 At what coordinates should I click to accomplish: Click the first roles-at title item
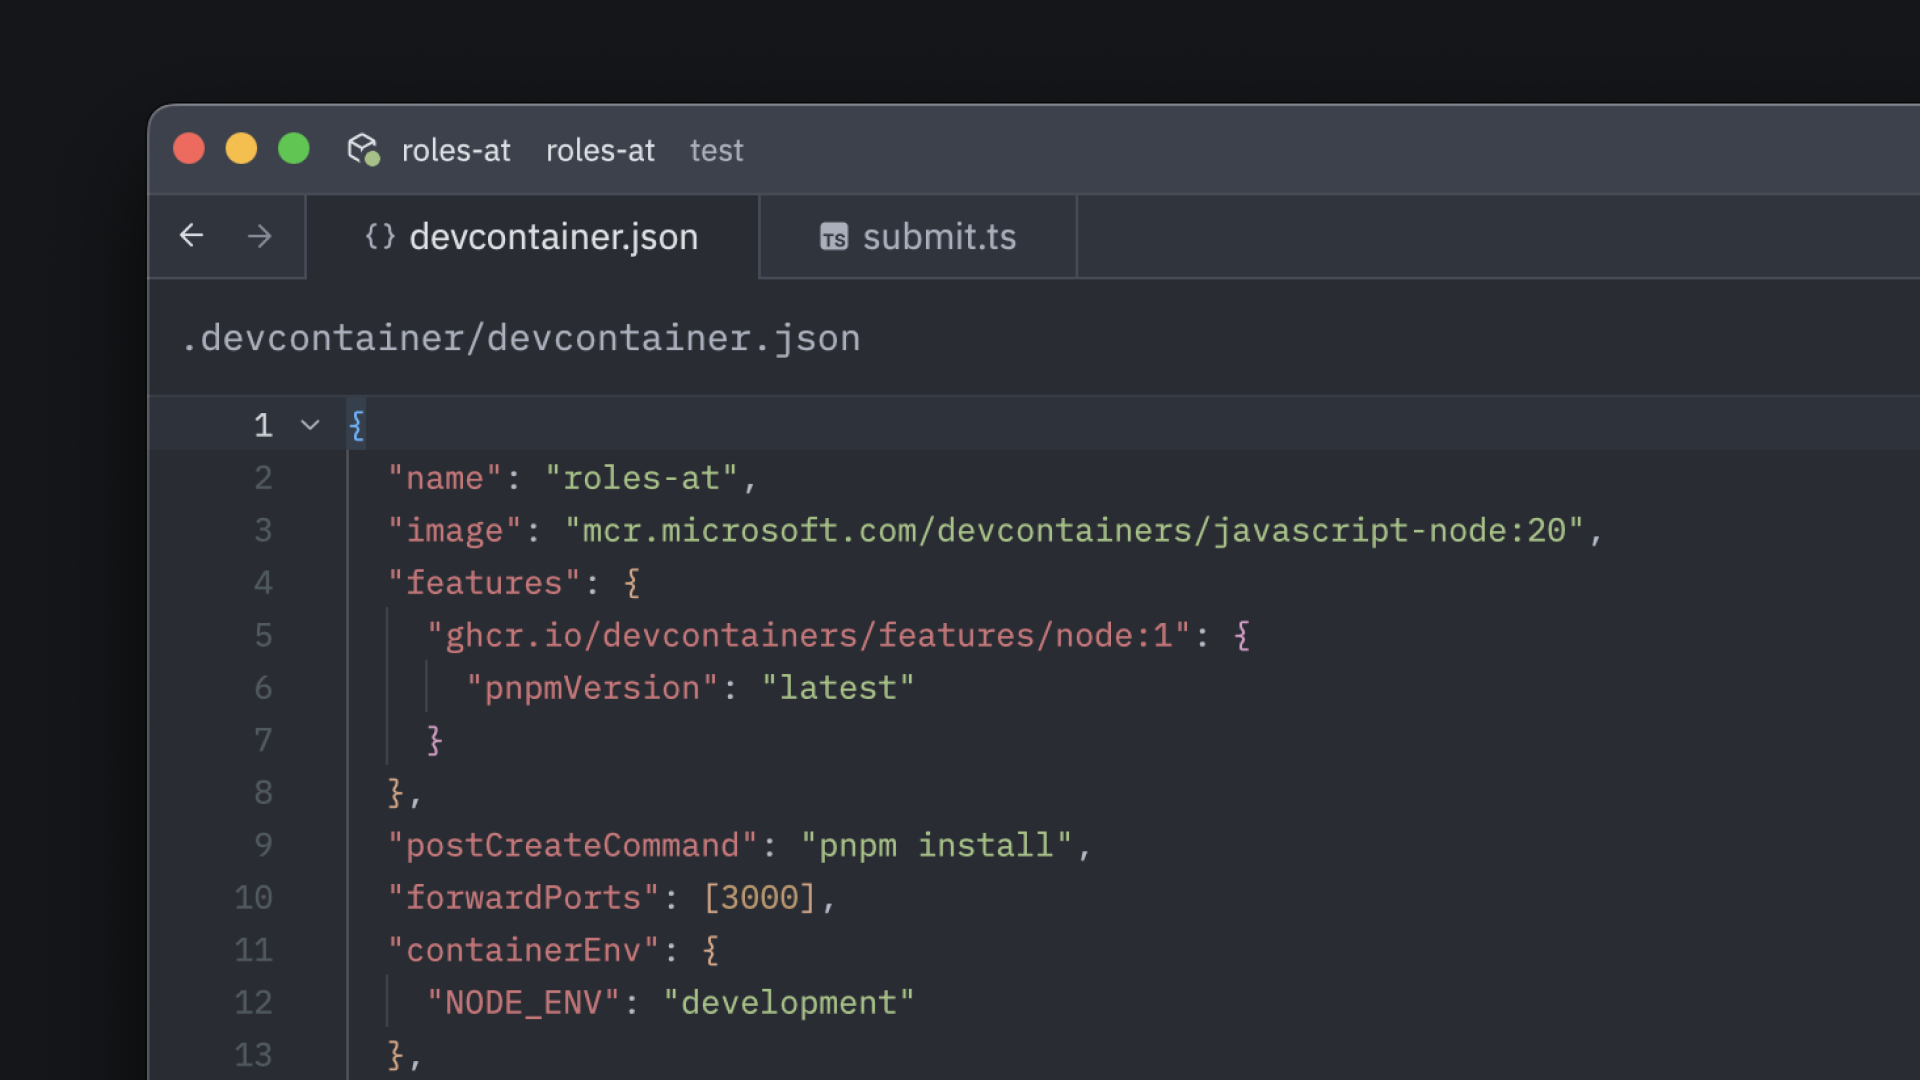point(456,150)
